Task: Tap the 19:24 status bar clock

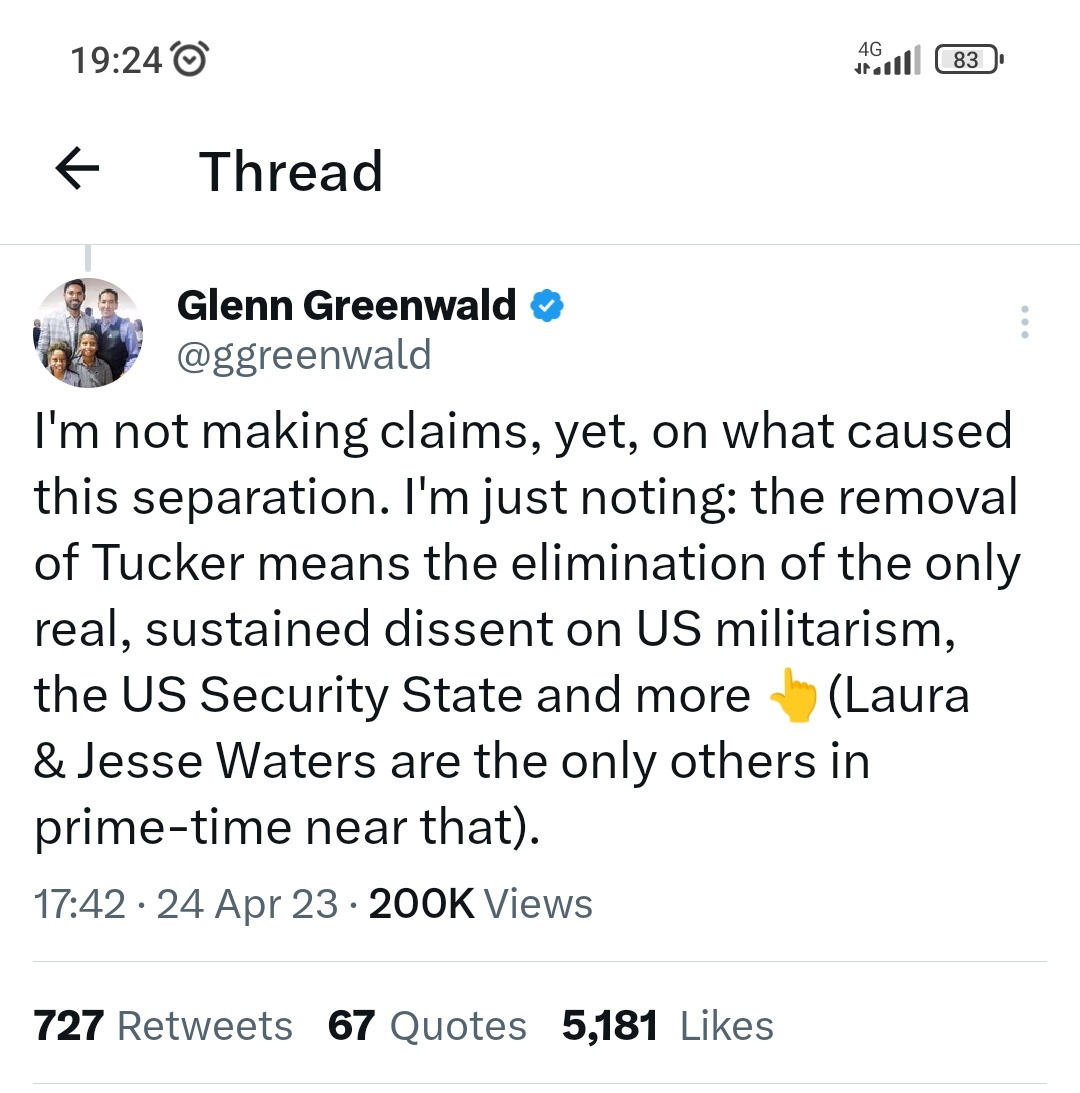Action: point(116,61)
